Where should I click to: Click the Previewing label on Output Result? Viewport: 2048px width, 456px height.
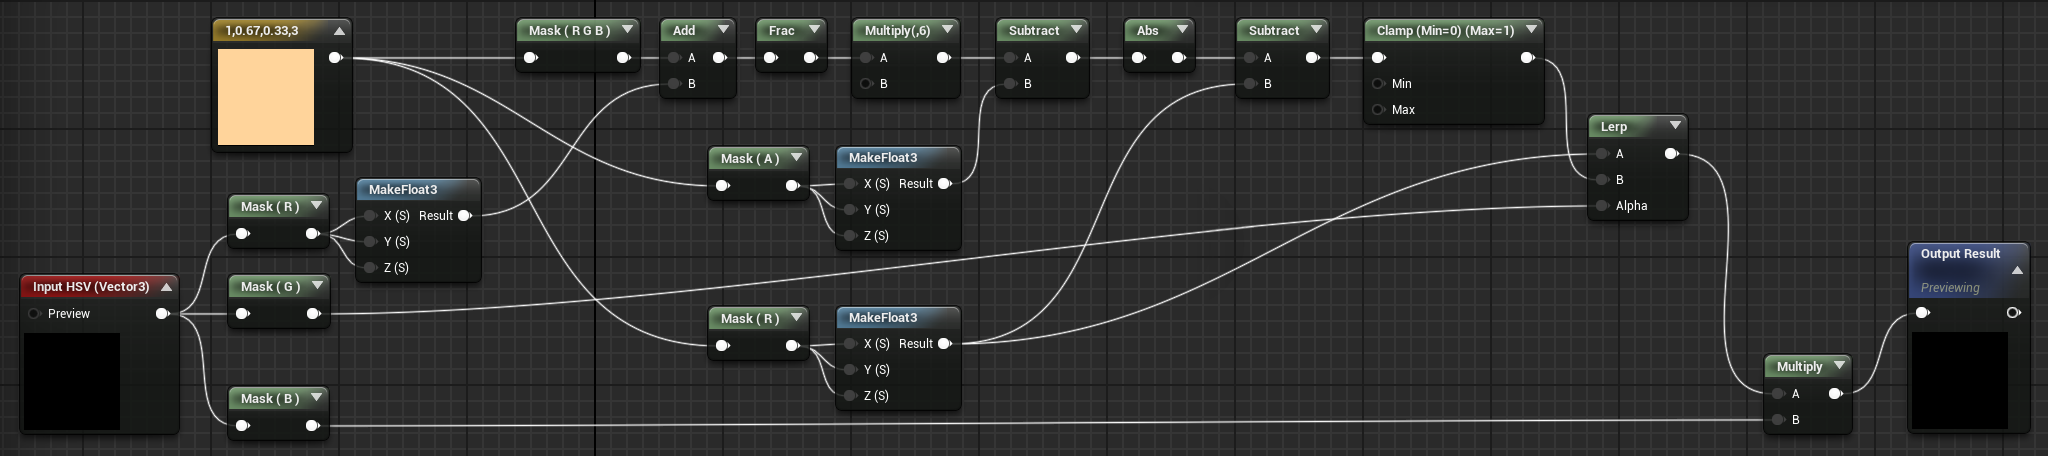(x=1949, y=288)
